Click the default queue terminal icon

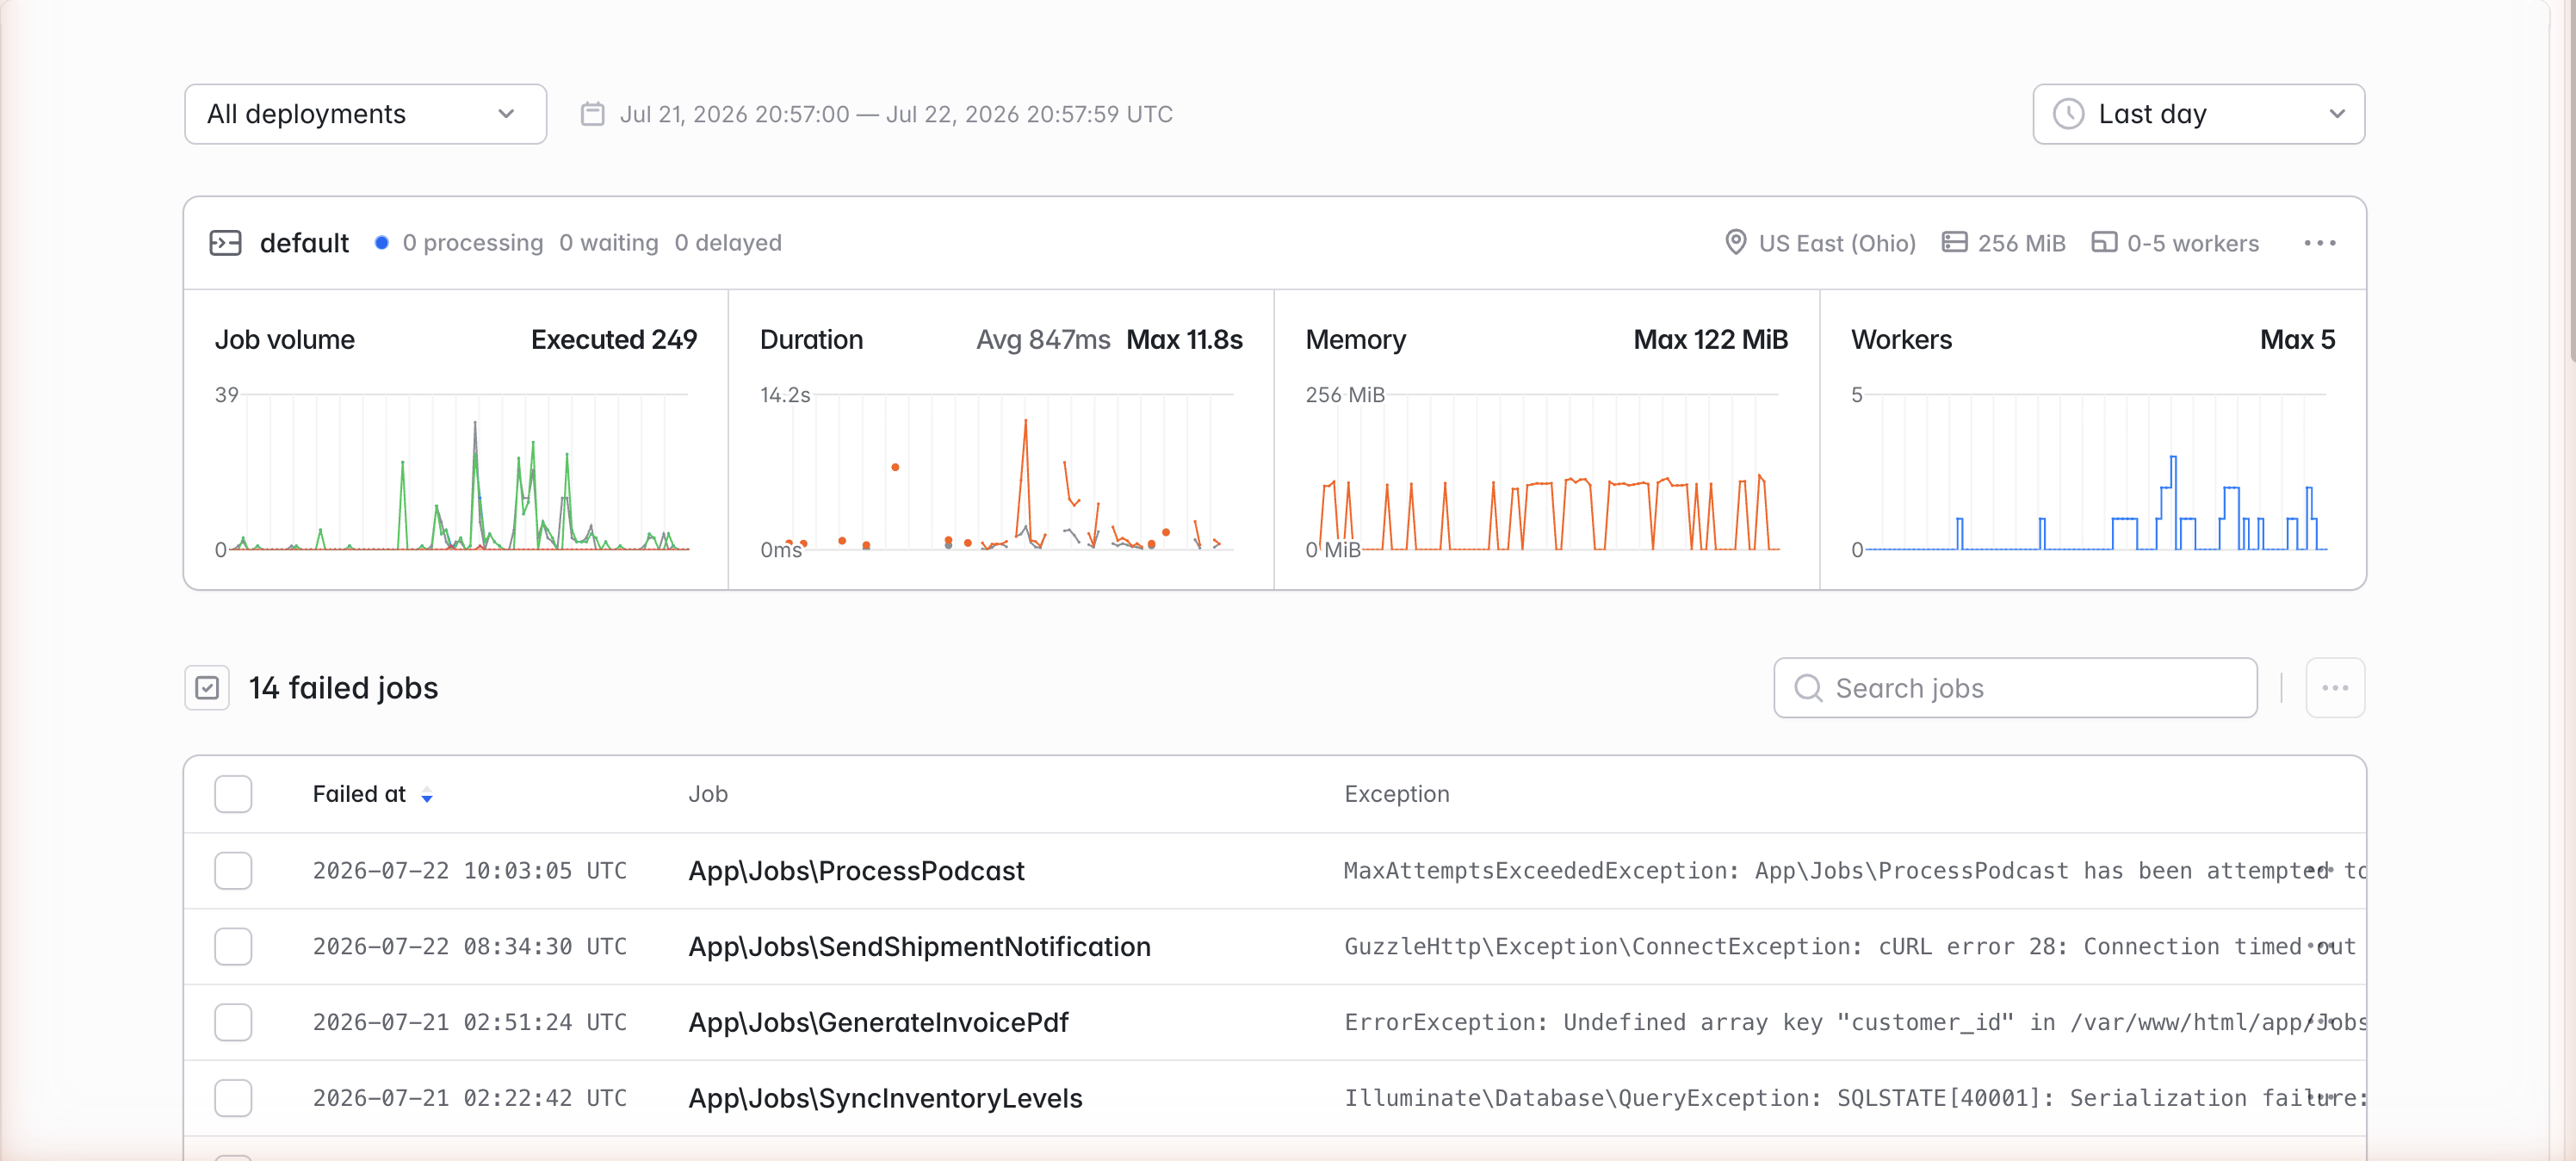[x=225, y=243]
